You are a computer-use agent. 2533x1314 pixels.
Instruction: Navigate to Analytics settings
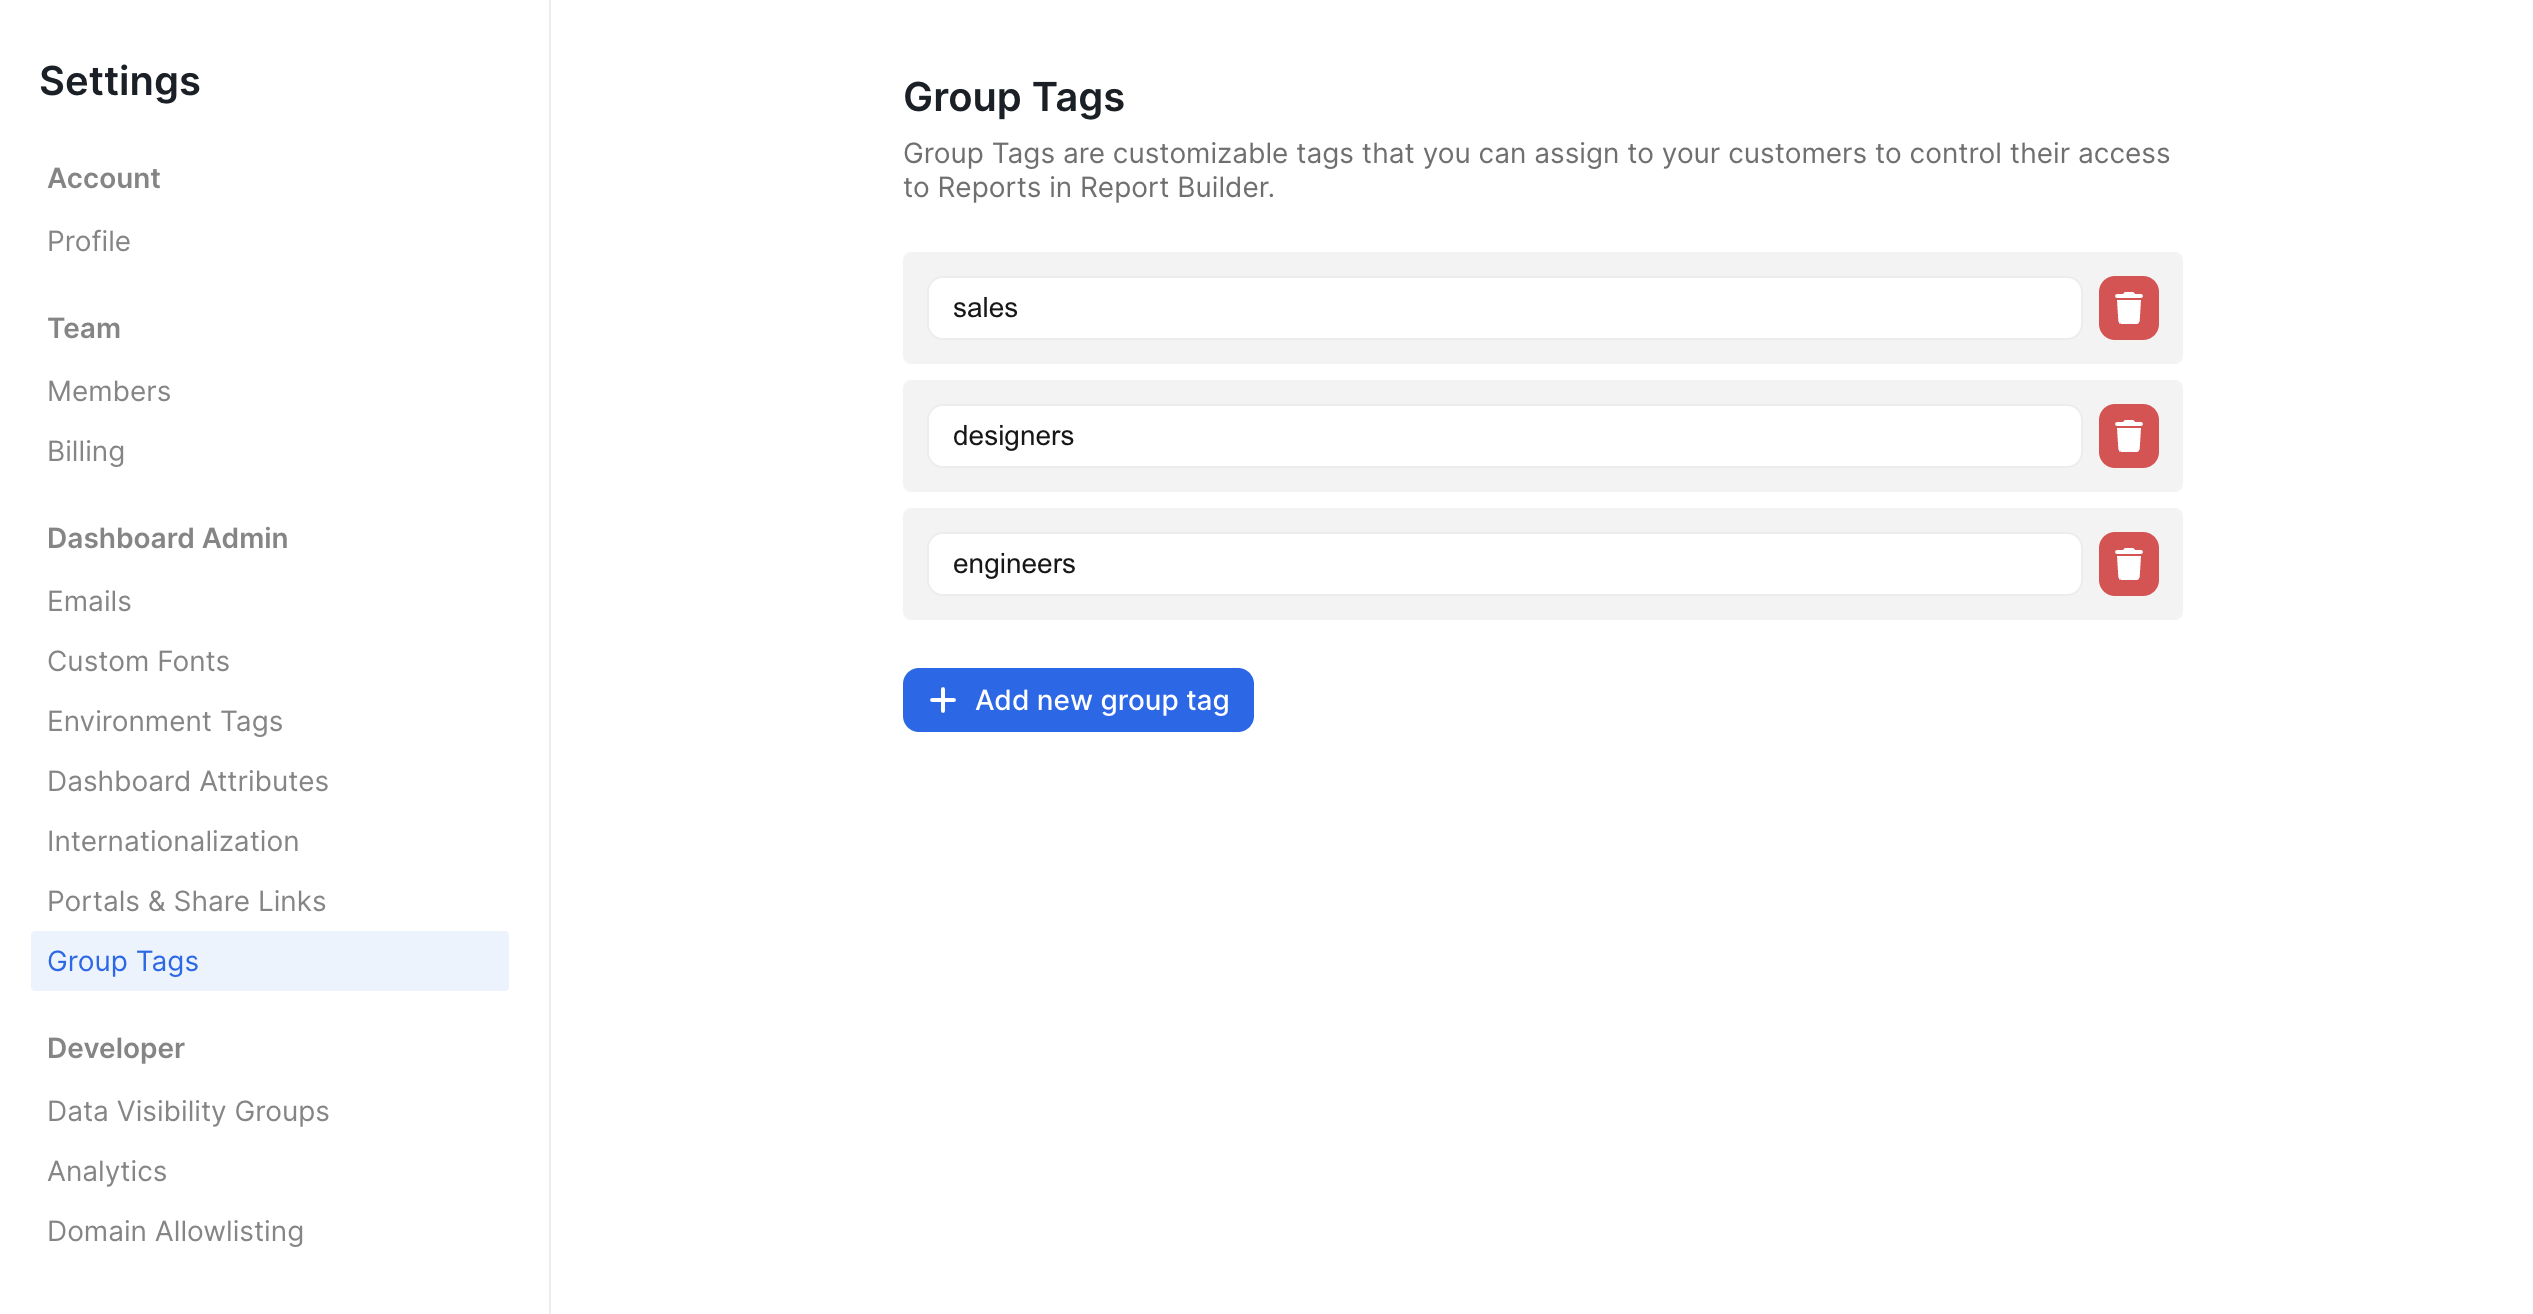pos(107,1171)
